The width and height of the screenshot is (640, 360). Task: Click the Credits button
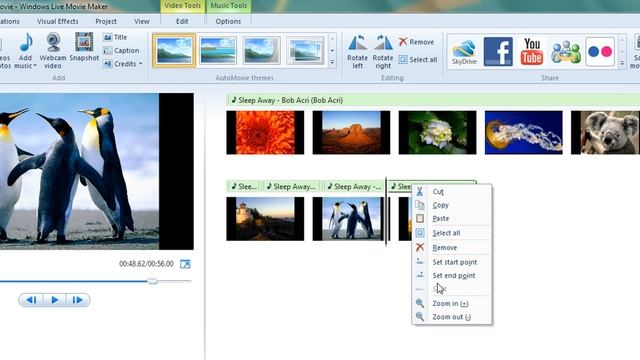click(x=120, y=64)
